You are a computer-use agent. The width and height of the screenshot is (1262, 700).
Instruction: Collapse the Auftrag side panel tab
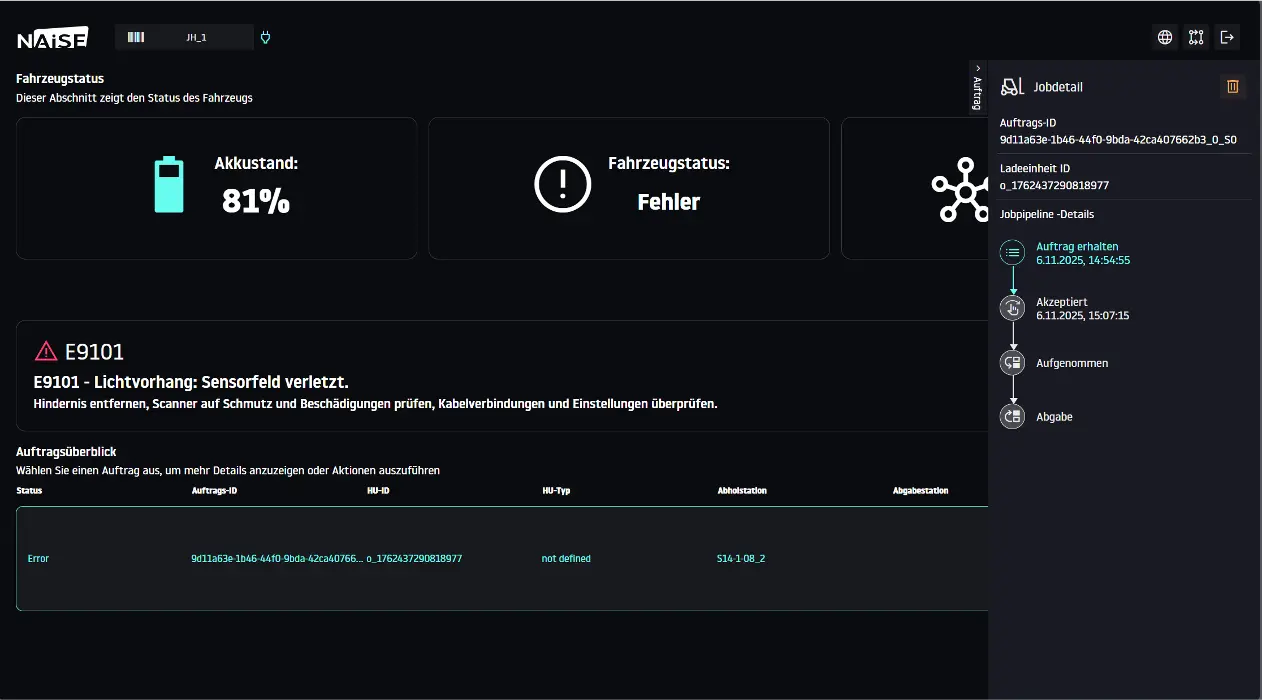pos(977,87)
